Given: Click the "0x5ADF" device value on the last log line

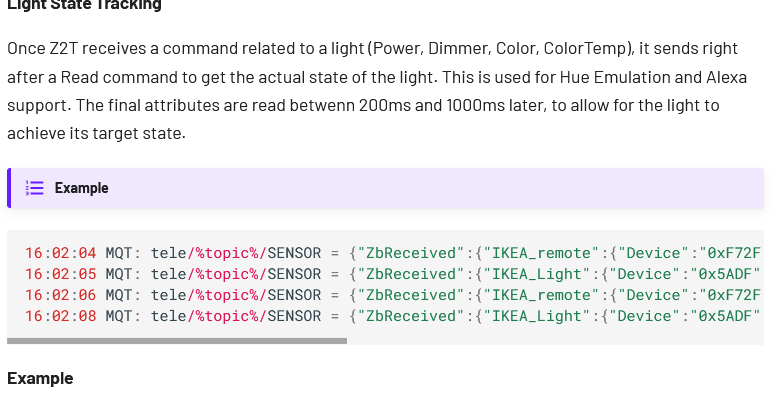Looking at the screenshot, I should 730,316.
